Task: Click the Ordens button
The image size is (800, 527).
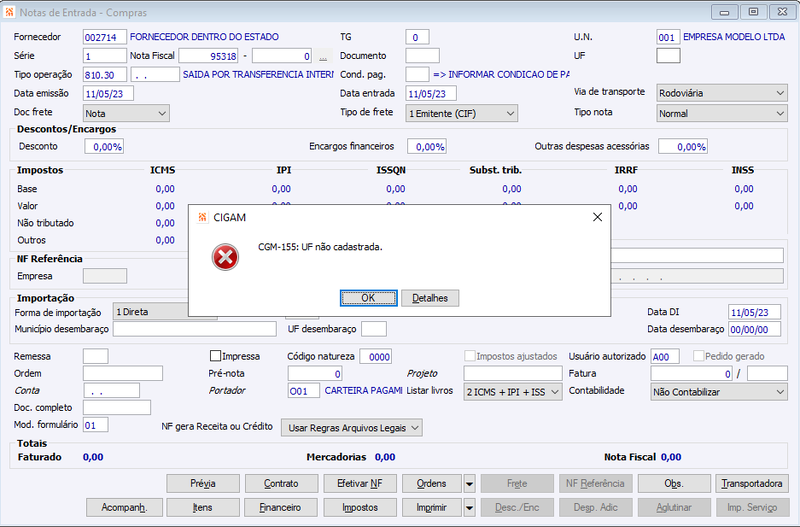Action: click(x=432, y=484)
